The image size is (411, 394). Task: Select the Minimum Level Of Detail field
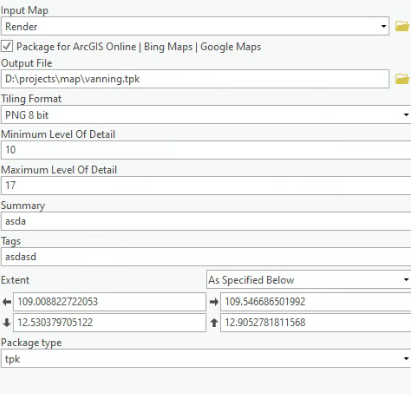(206, 150)
